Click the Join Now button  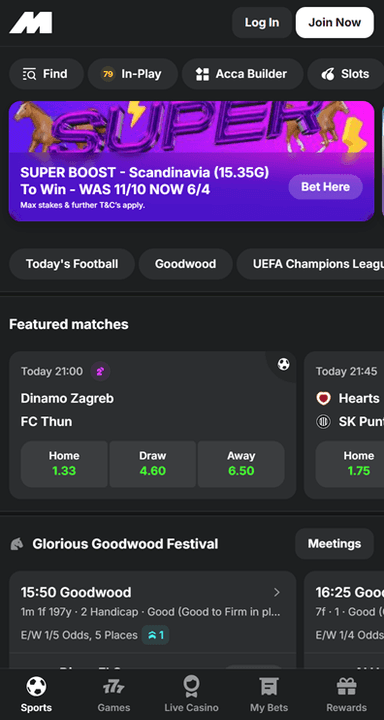coord(334,22)
